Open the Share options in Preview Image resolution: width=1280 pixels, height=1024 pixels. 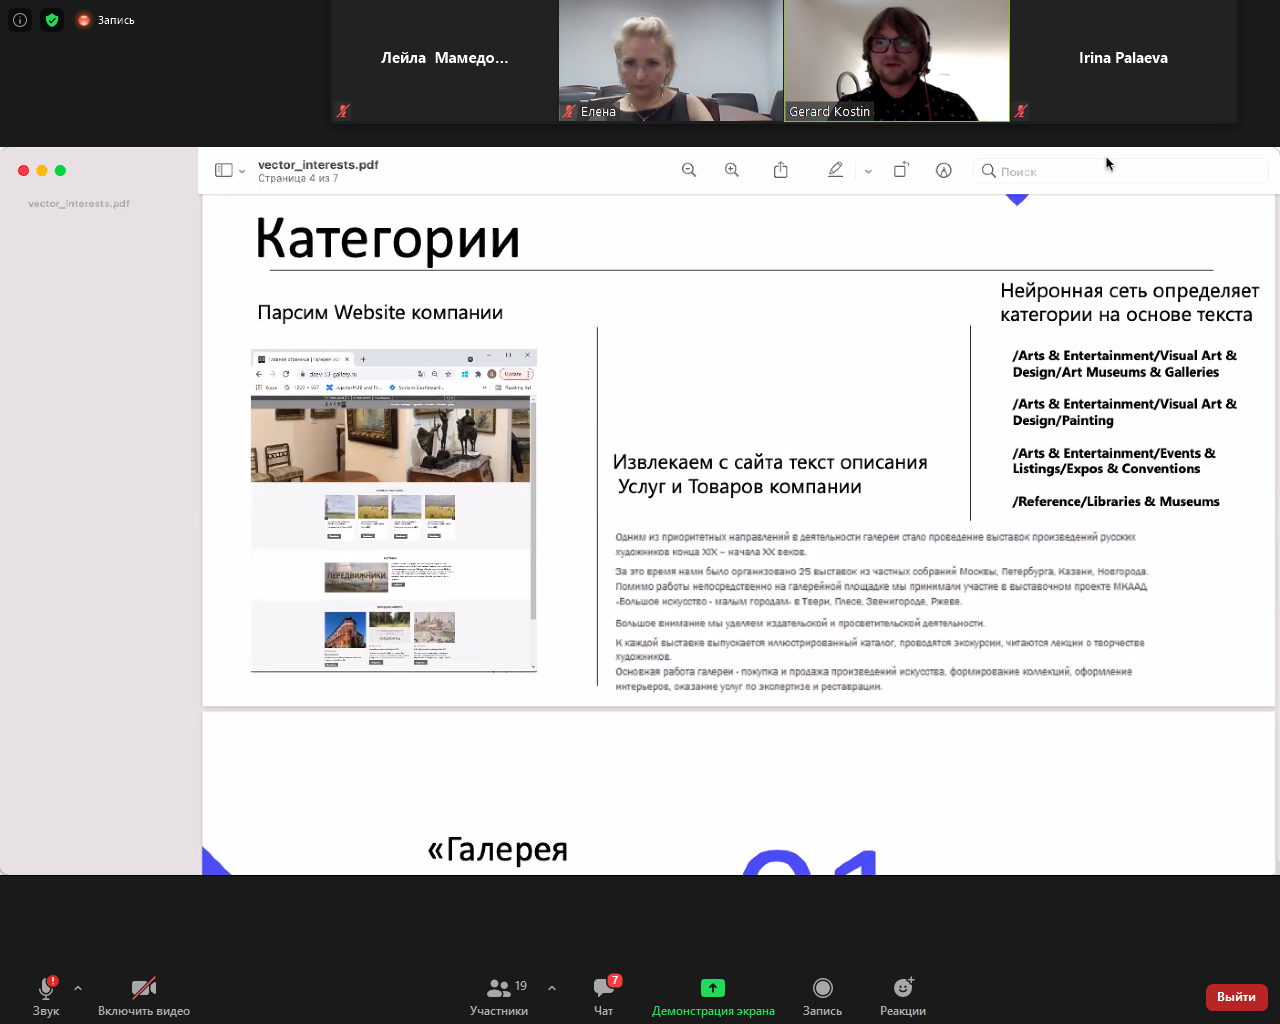coord(781,170)
